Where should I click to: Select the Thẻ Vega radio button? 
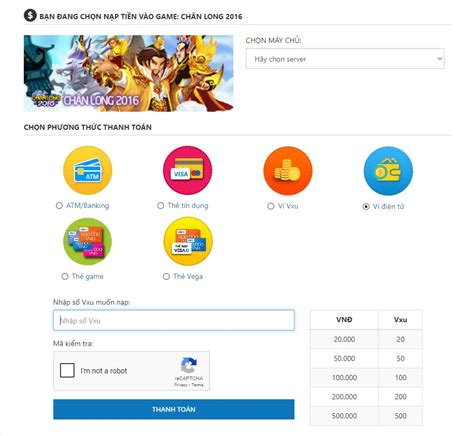point(166,277)
